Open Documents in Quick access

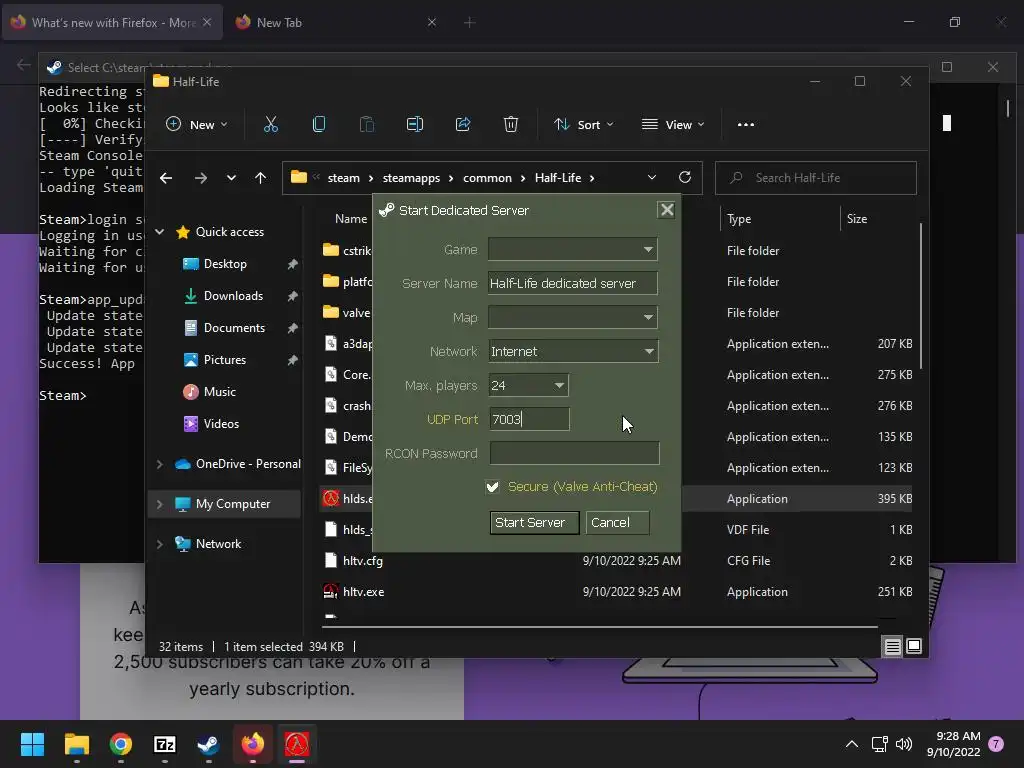[x=234, y=328]
